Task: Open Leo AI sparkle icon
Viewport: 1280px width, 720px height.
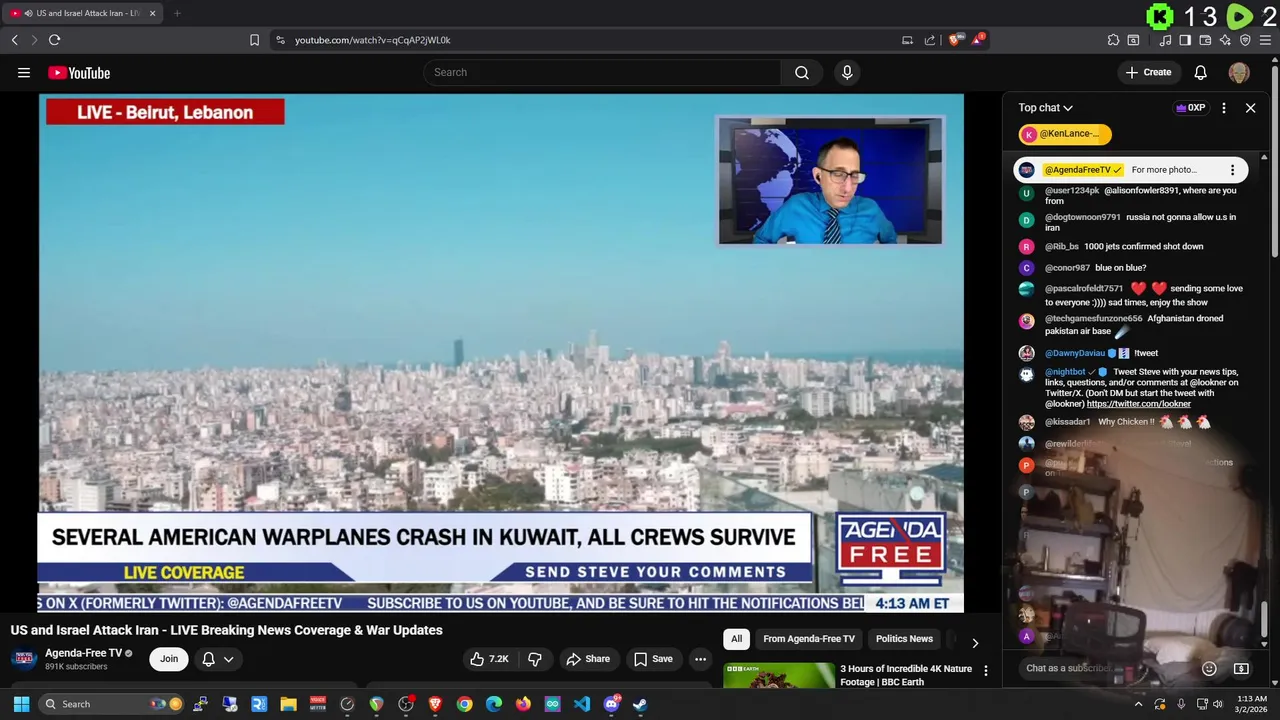Action: pyautogui.click(x=1225, y=40)
